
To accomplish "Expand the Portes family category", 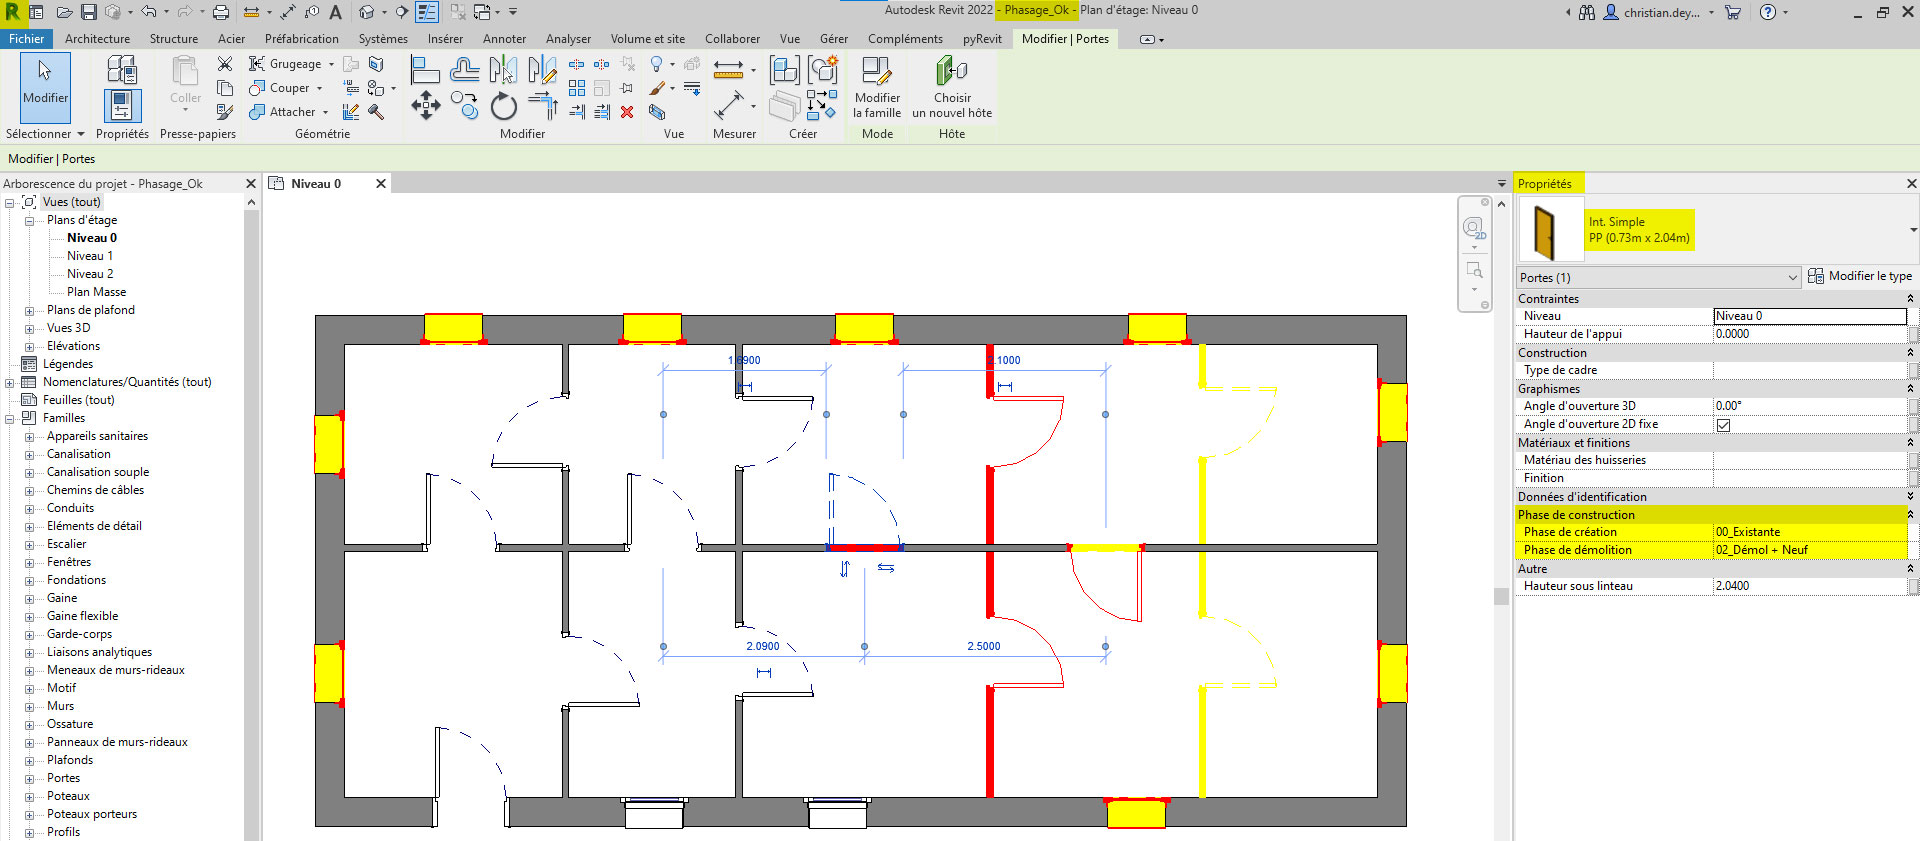I will [29, 779].
